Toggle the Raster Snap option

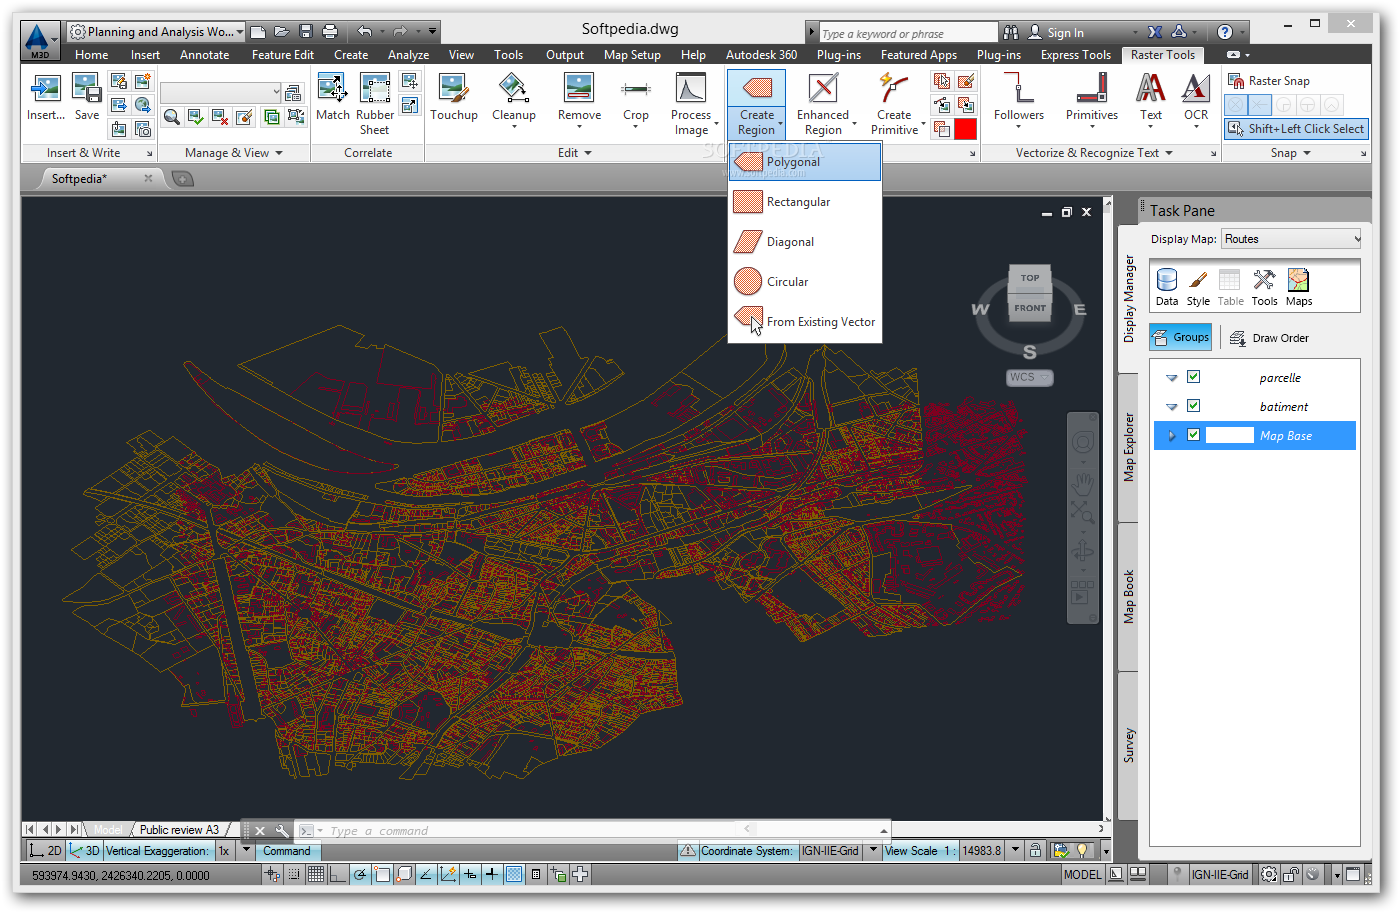point(1268,81)
